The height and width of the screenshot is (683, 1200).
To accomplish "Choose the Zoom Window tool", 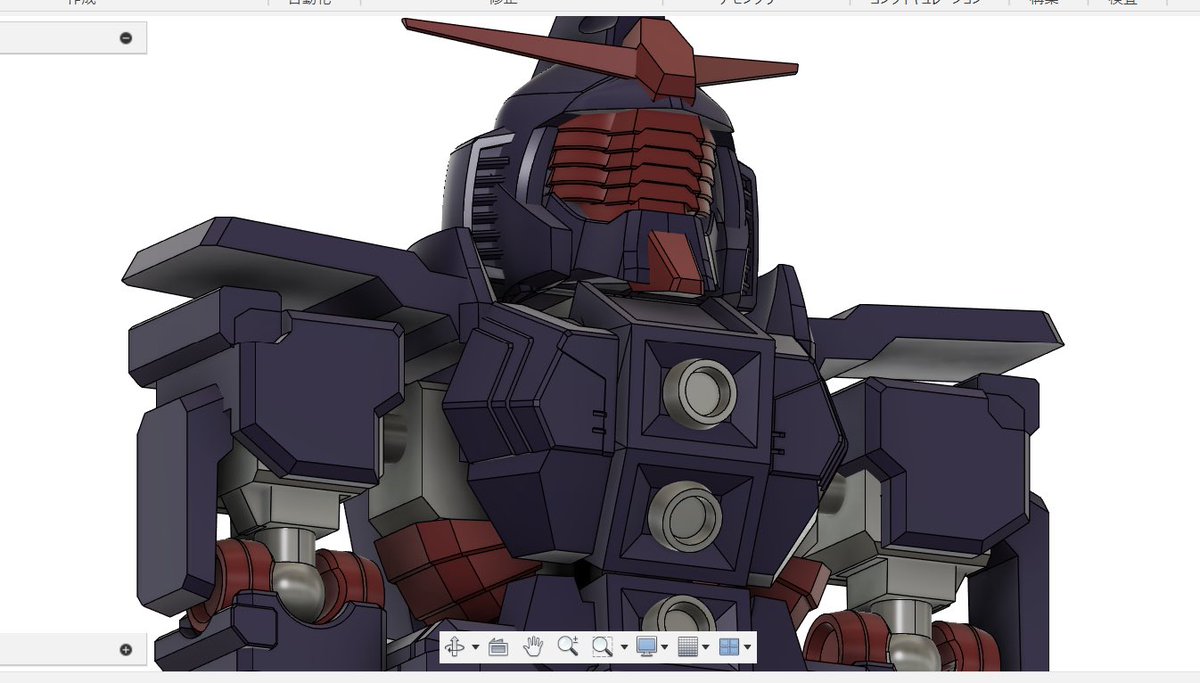I will (x=603, y=647).
